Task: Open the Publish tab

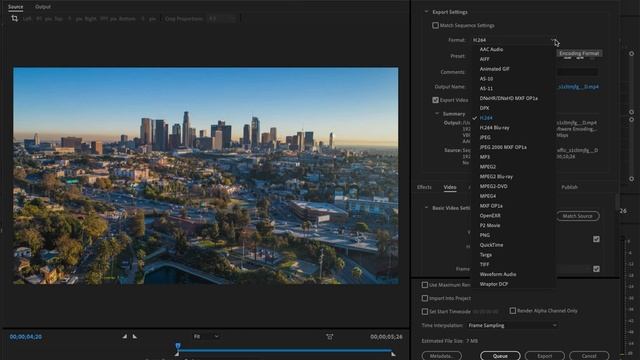Action: click(x=569, y=187)
